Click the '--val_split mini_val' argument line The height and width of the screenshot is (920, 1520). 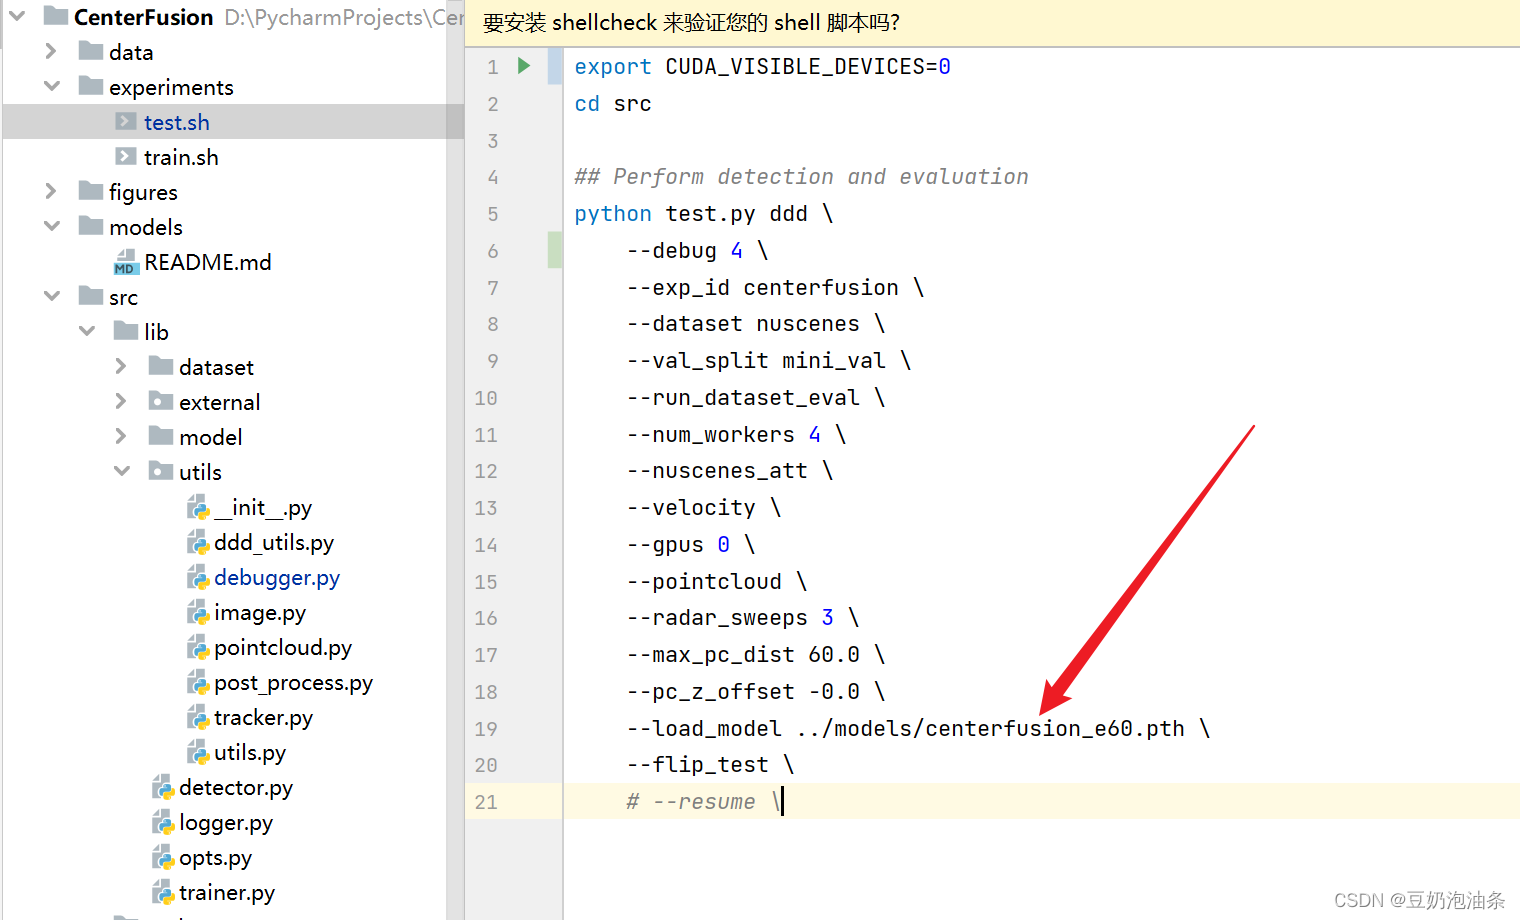click(x=768, y=361)
